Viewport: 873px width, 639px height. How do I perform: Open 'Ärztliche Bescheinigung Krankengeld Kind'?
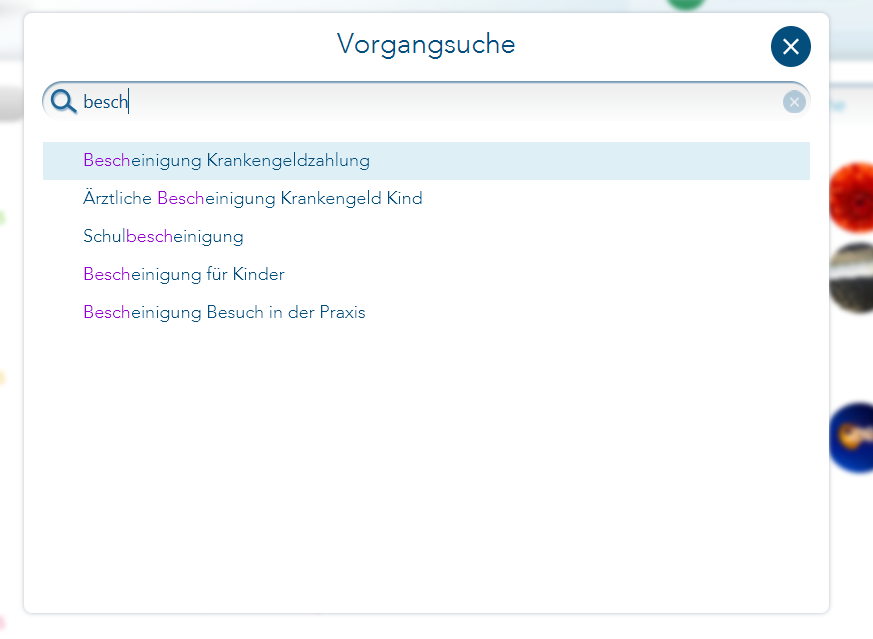(426, 199)
